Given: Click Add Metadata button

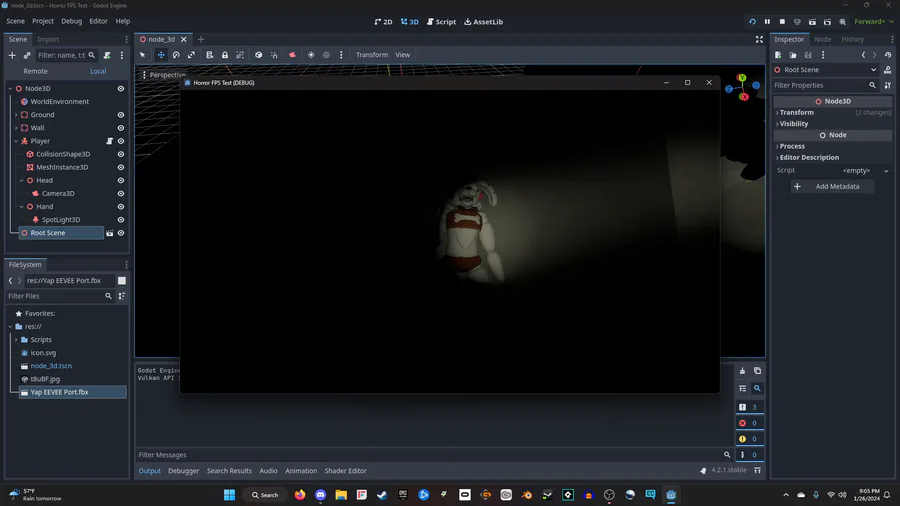Looking at the screenshot, I should point(832,186).
